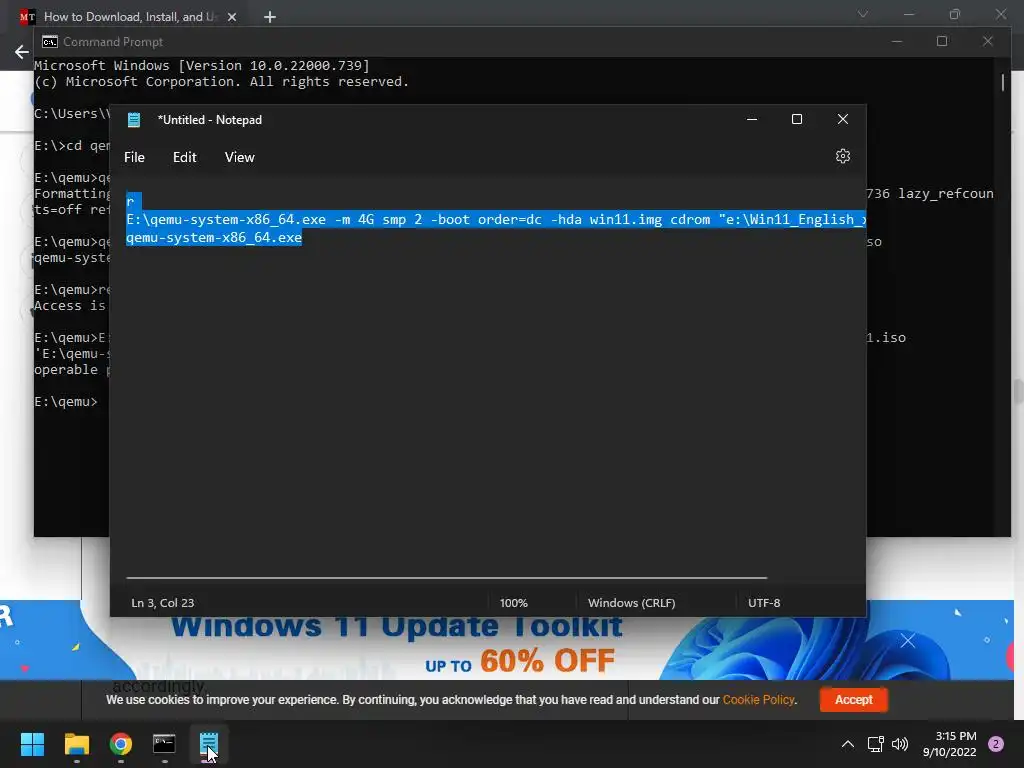The image size is (1024, 768).
Task: Click the line starting with E:\qemu-system-x86_64.exe -m 4G
Action: point(495,219)
